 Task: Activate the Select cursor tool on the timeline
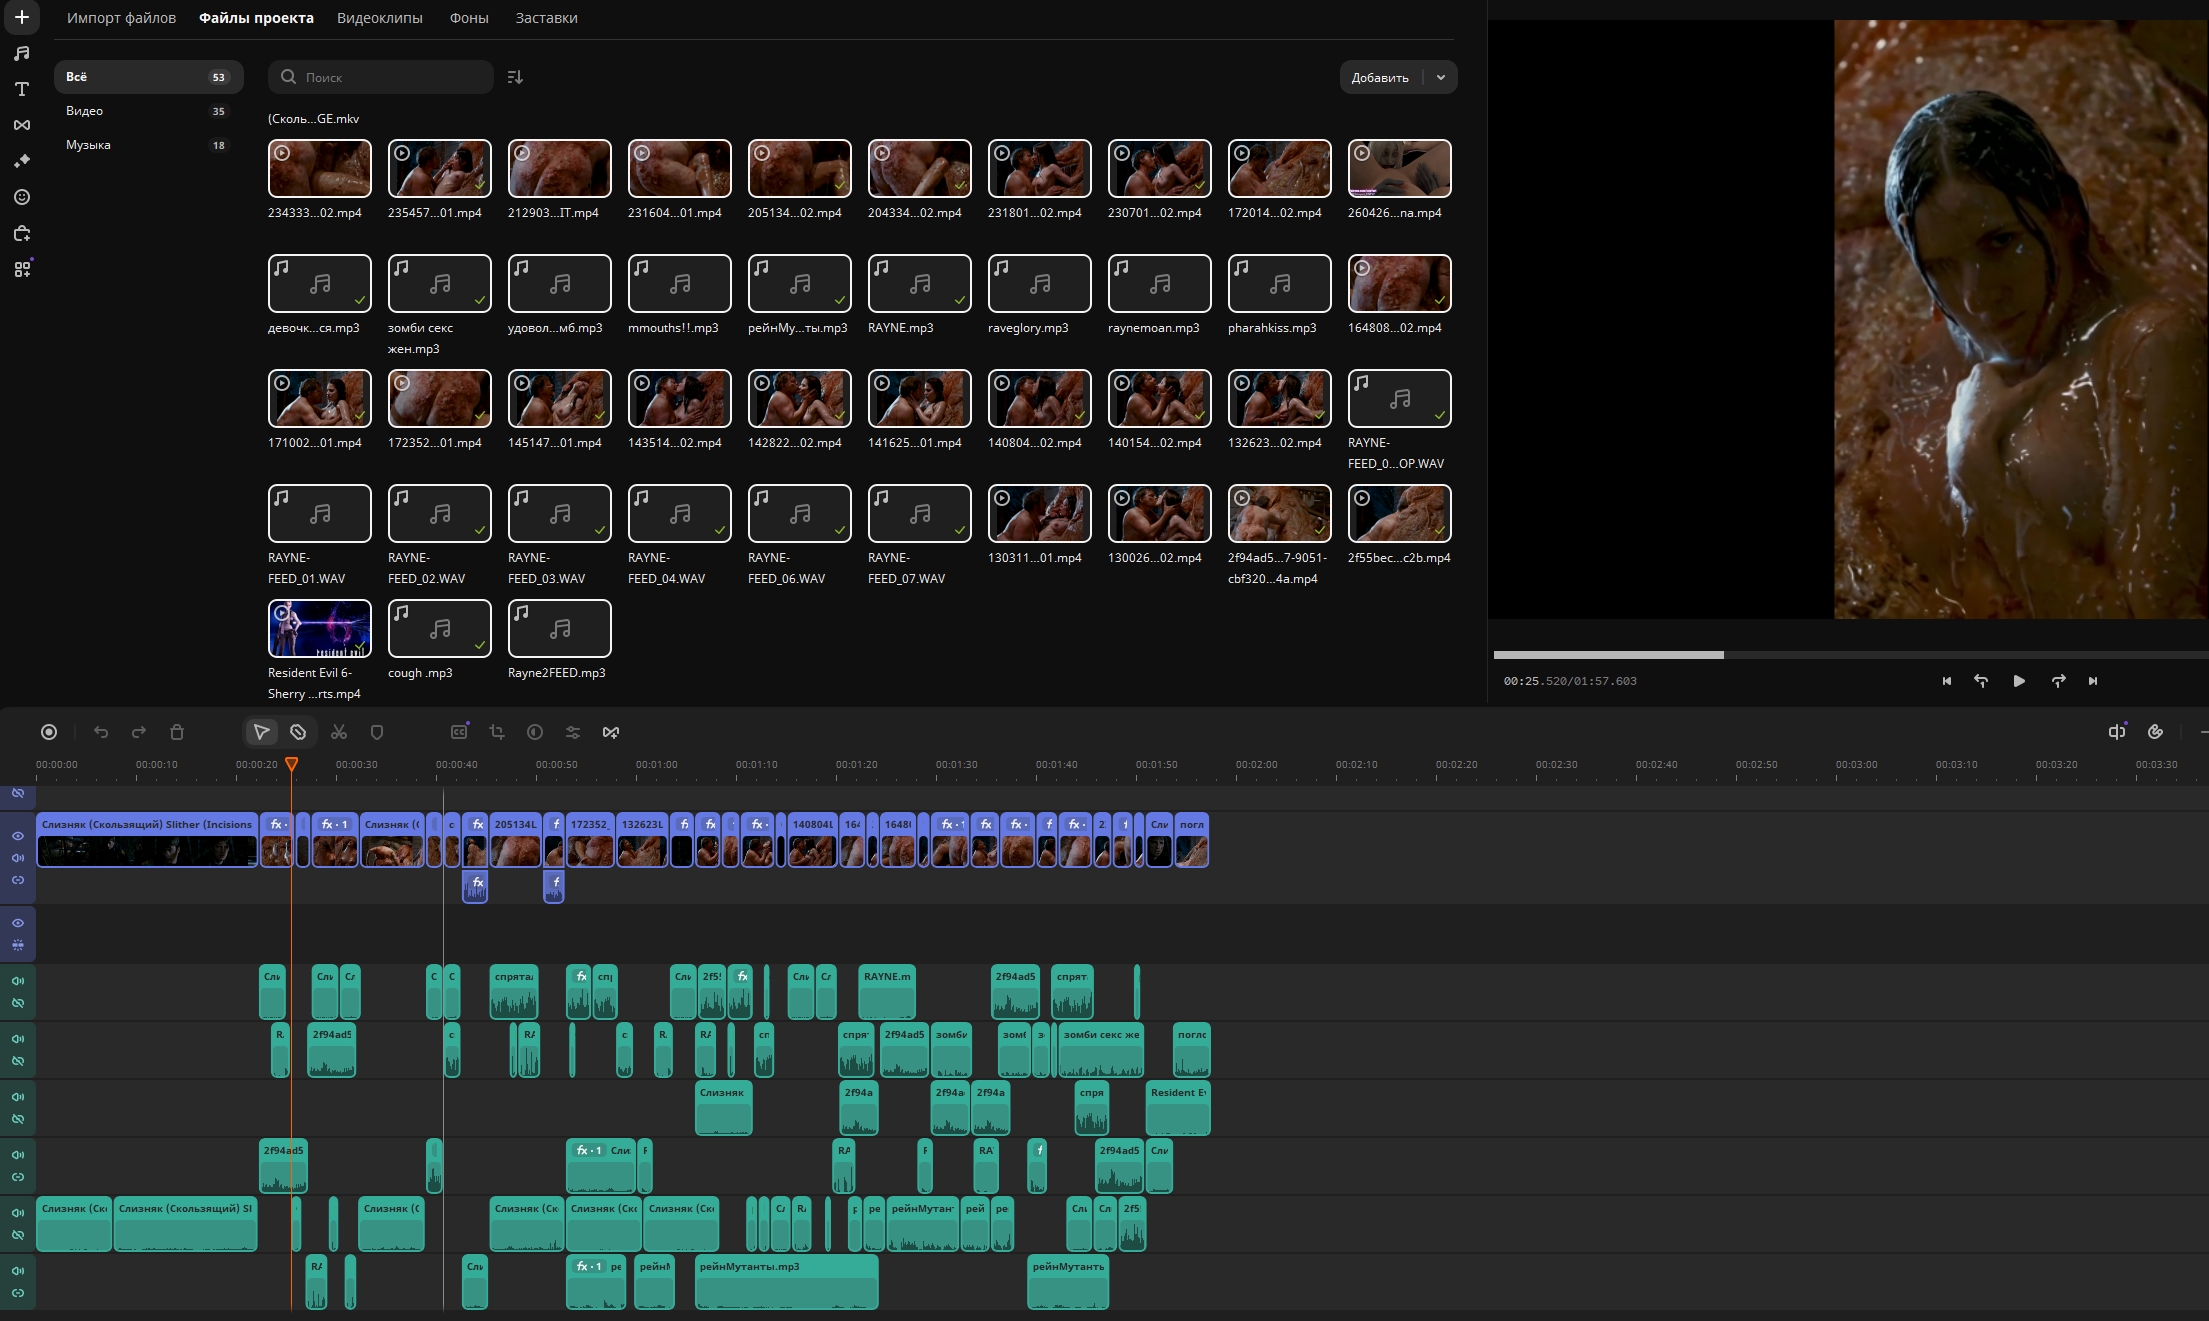(261, 732)
